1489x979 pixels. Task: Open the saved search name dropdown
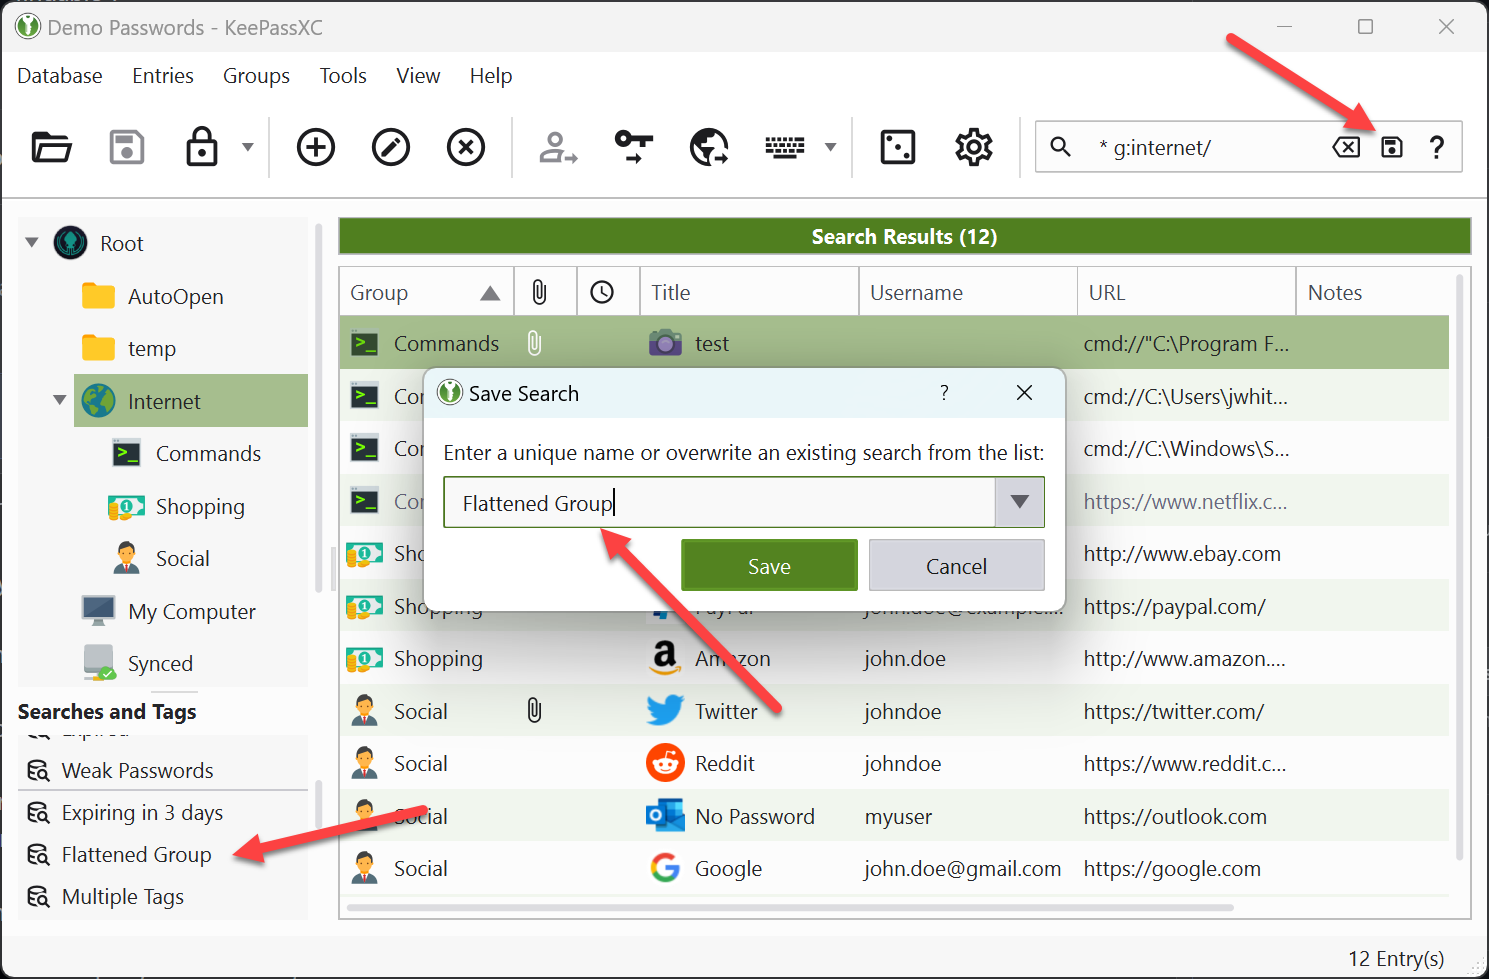pyautogui.click(x=1019, y=502)
